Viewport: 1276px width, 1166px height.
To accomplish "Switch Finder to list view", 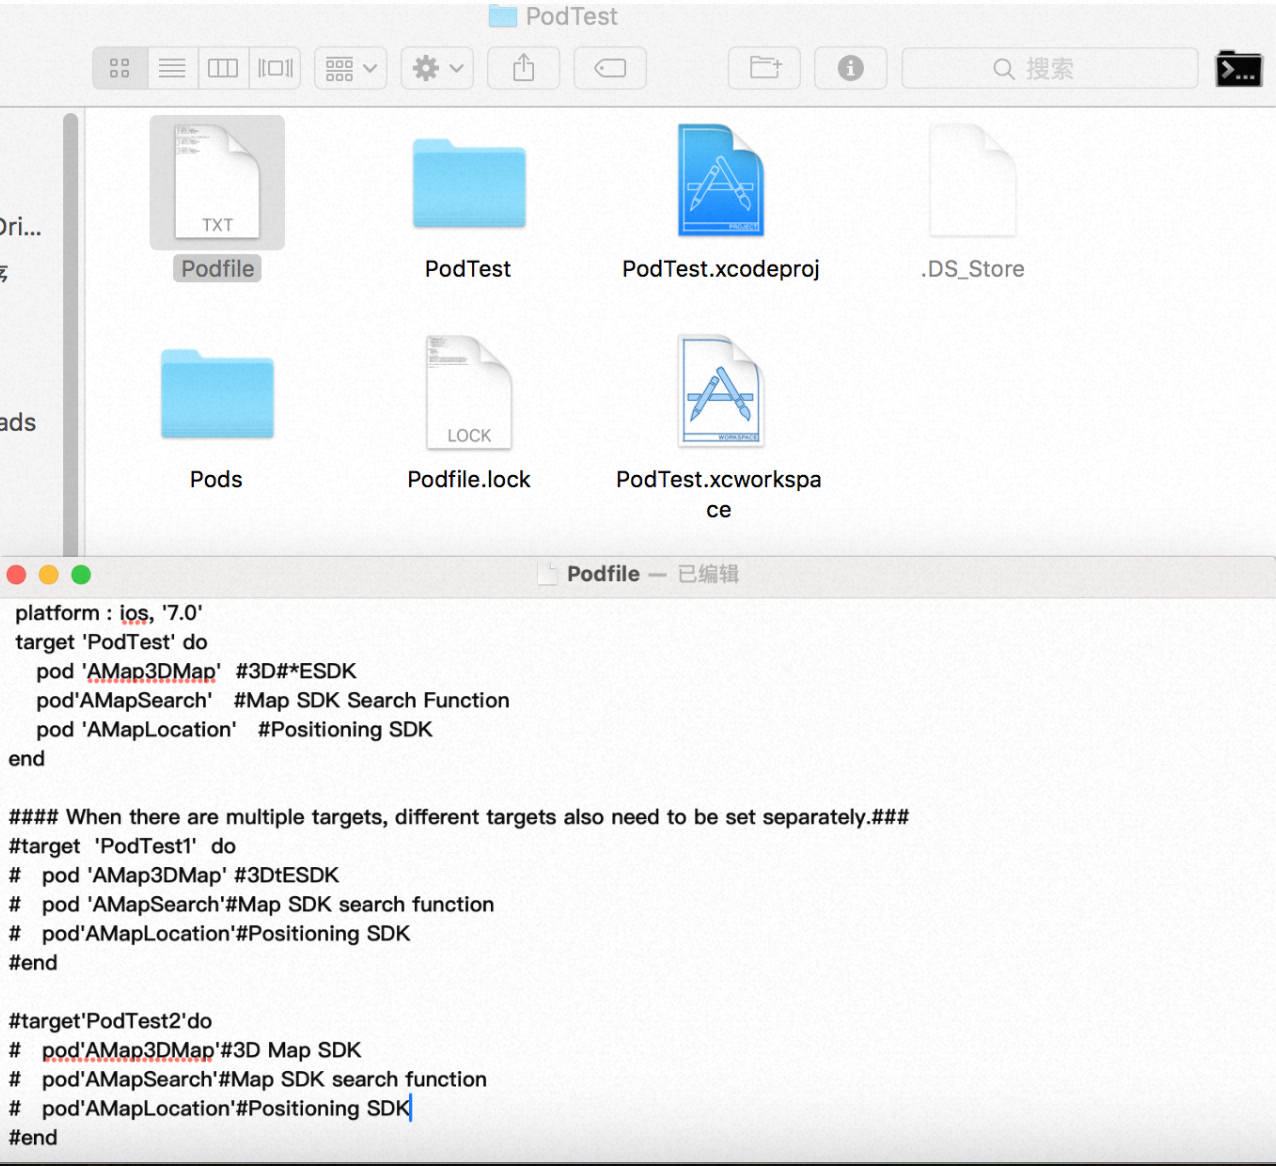I will tap(172, 68).
